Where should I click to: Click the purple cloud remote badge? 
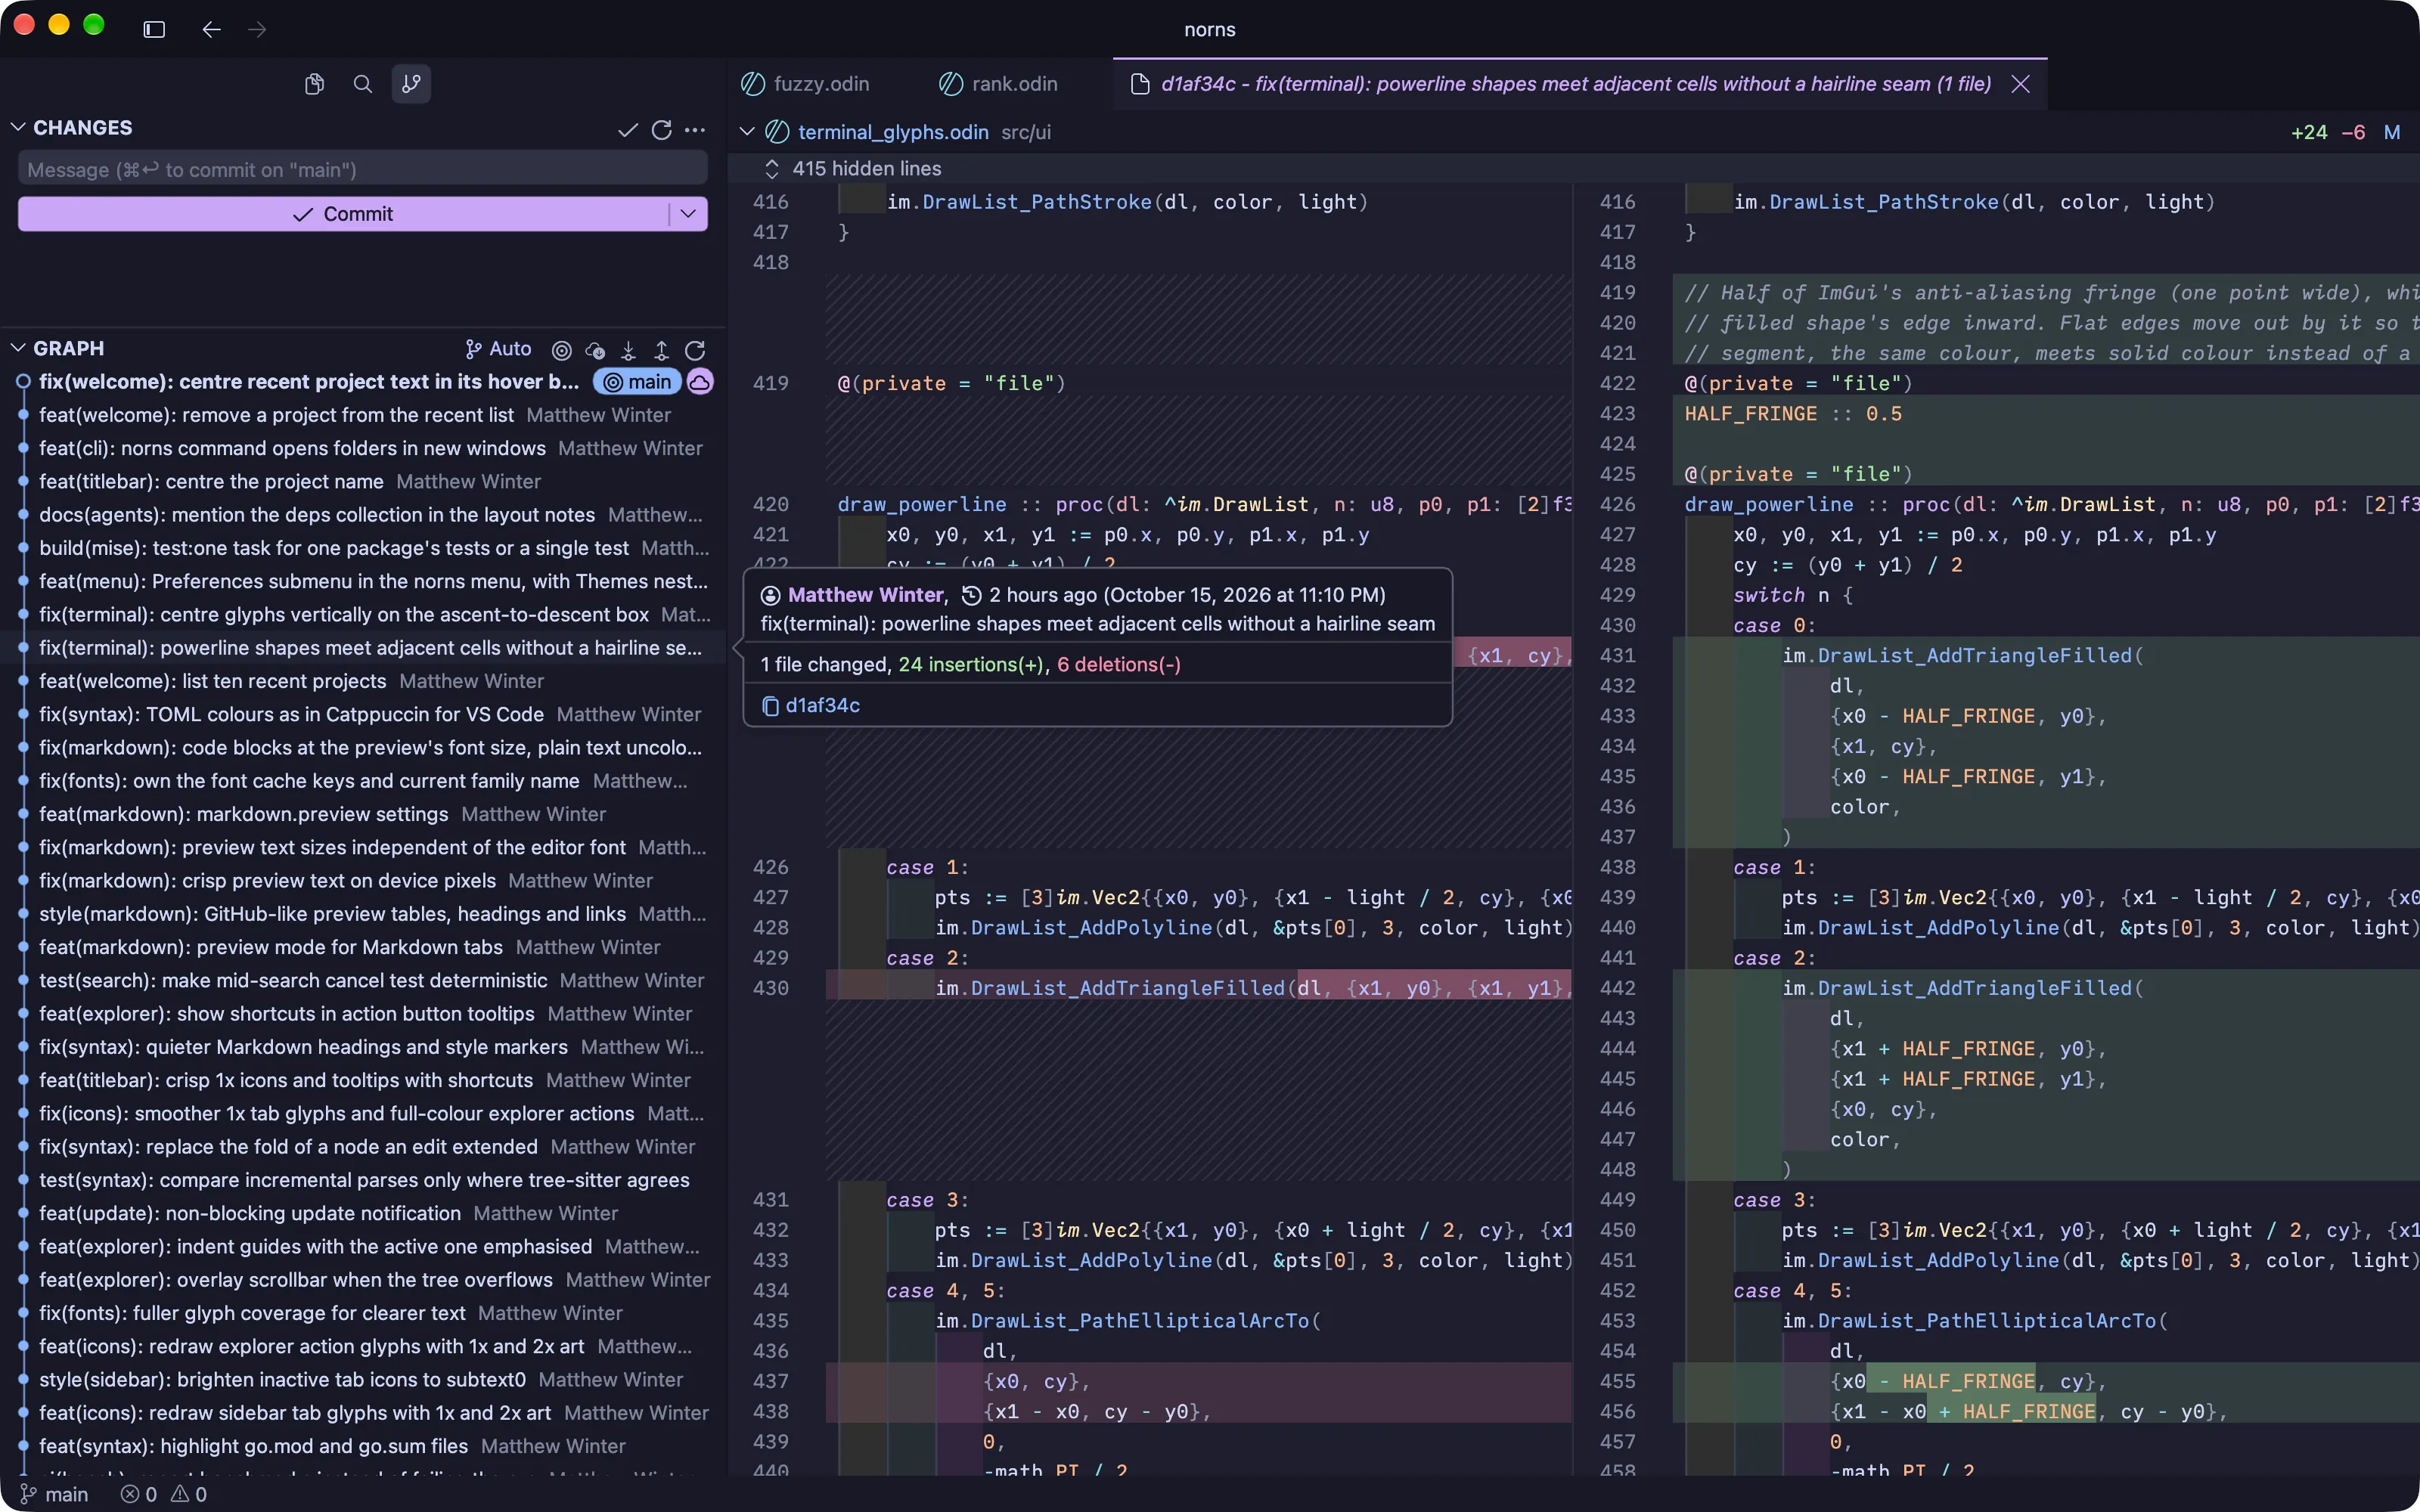tap(700, 382)
